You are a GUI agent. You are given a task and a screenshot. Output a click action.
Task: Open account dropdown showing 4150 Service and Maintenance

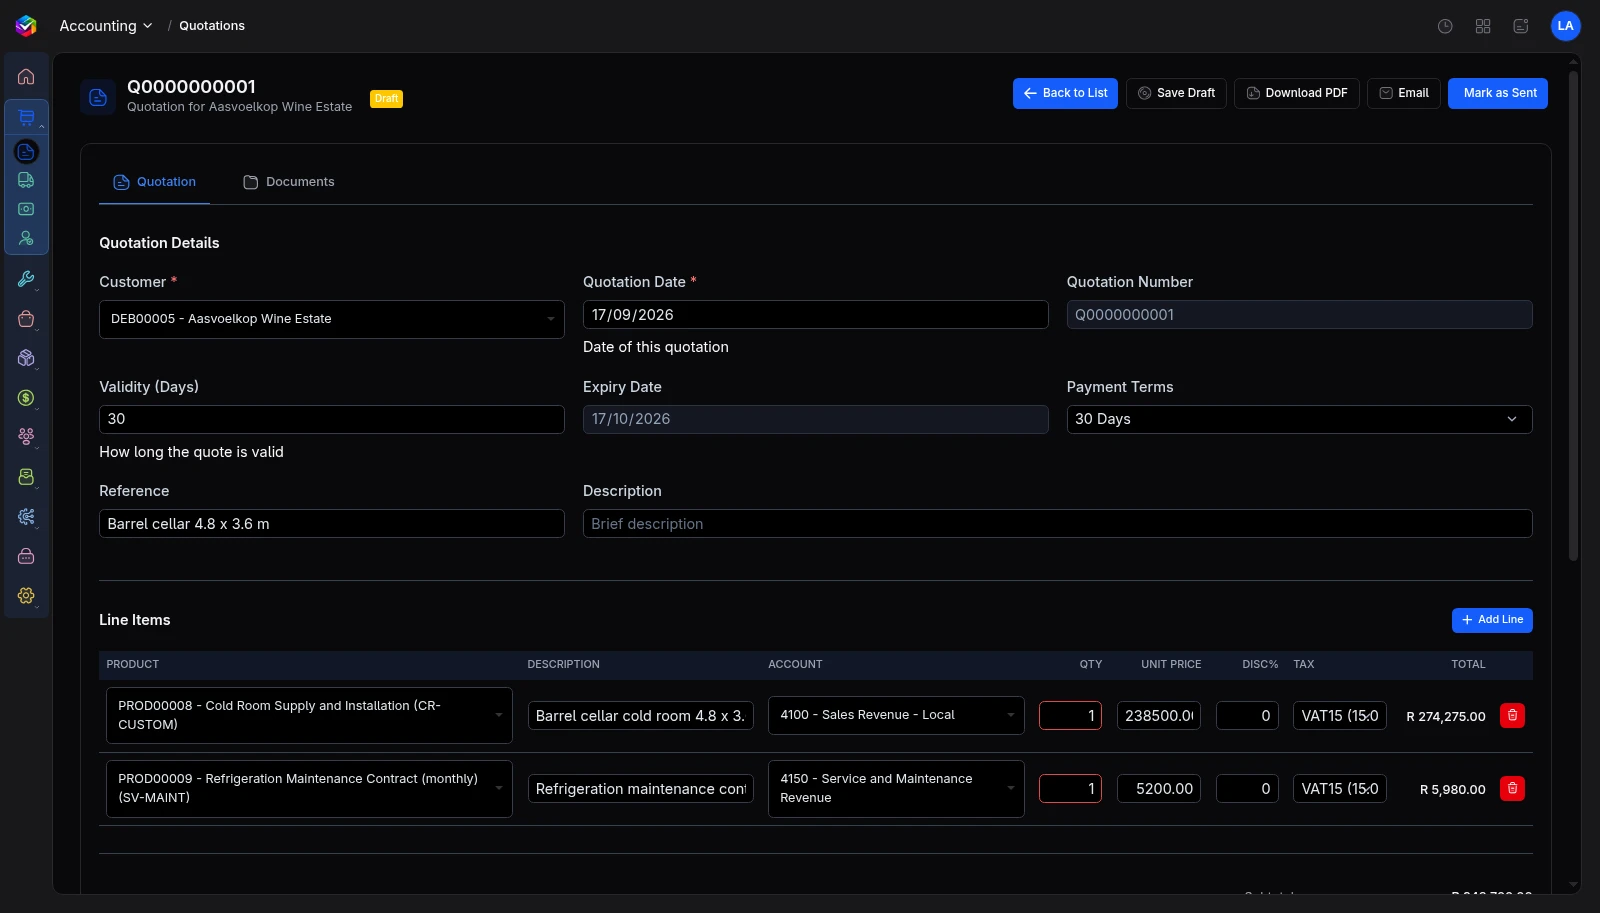896,788
